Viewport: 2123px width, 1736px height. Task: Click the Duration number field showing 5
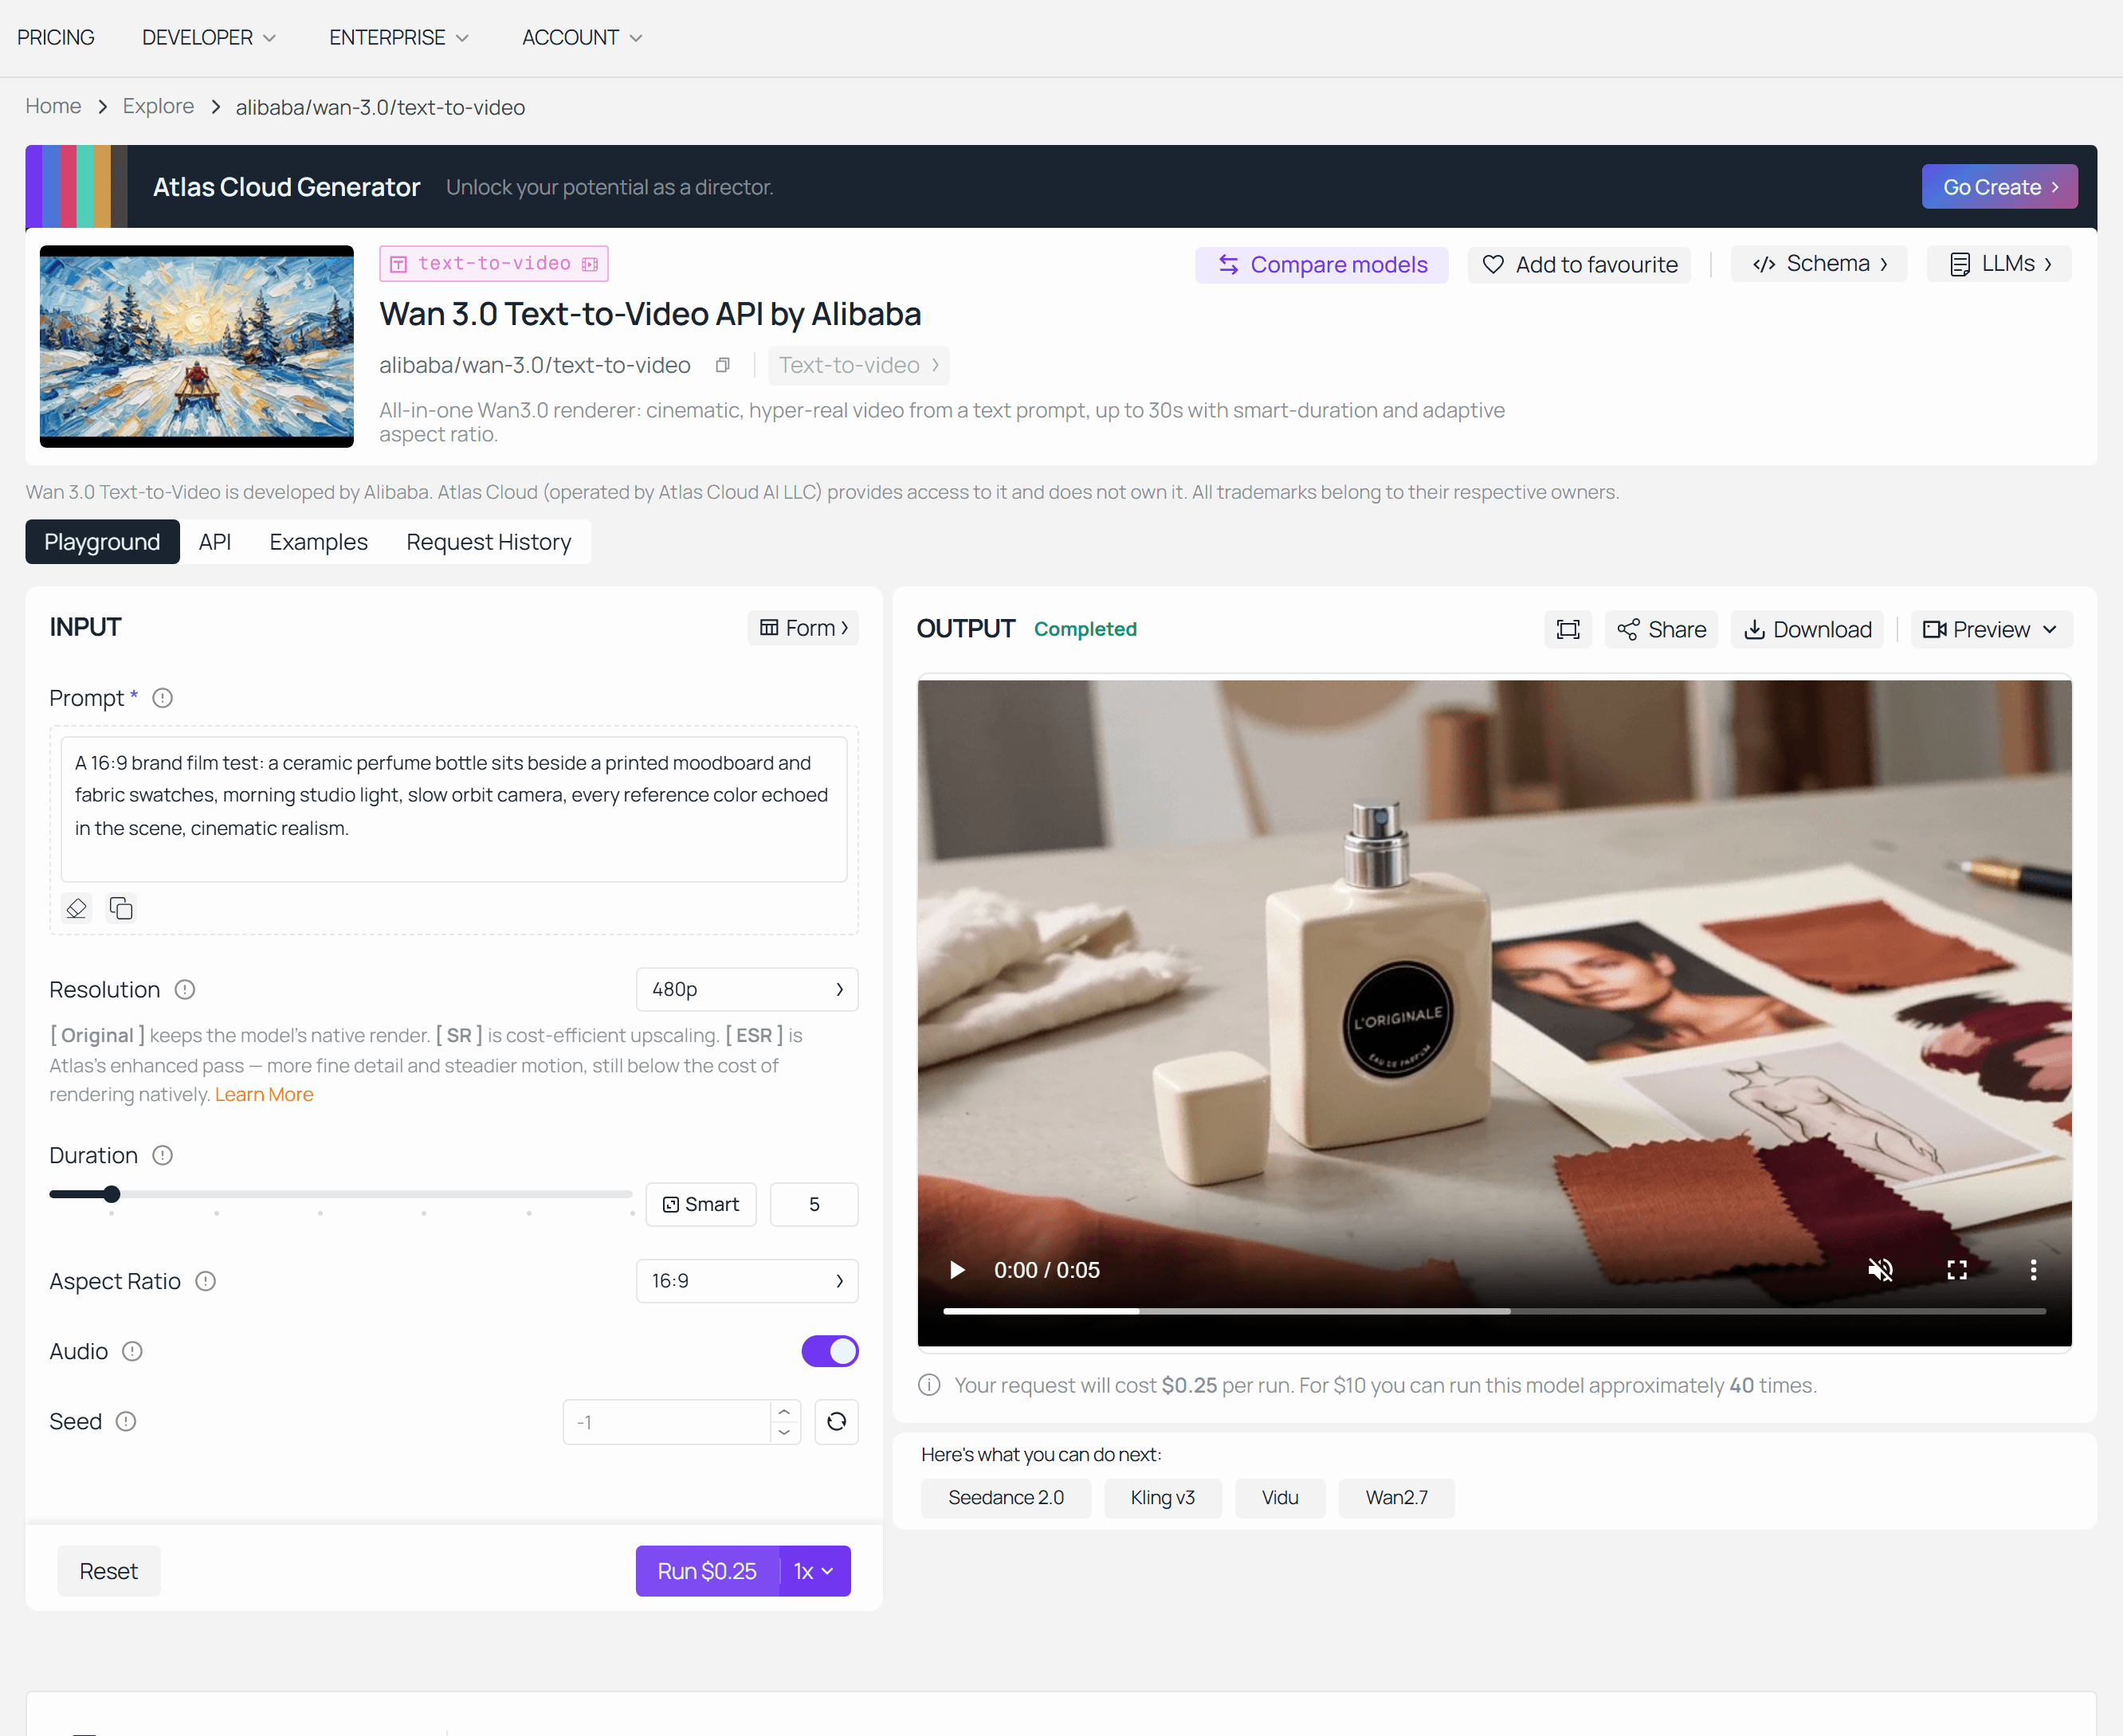(x=814, y=1205)
